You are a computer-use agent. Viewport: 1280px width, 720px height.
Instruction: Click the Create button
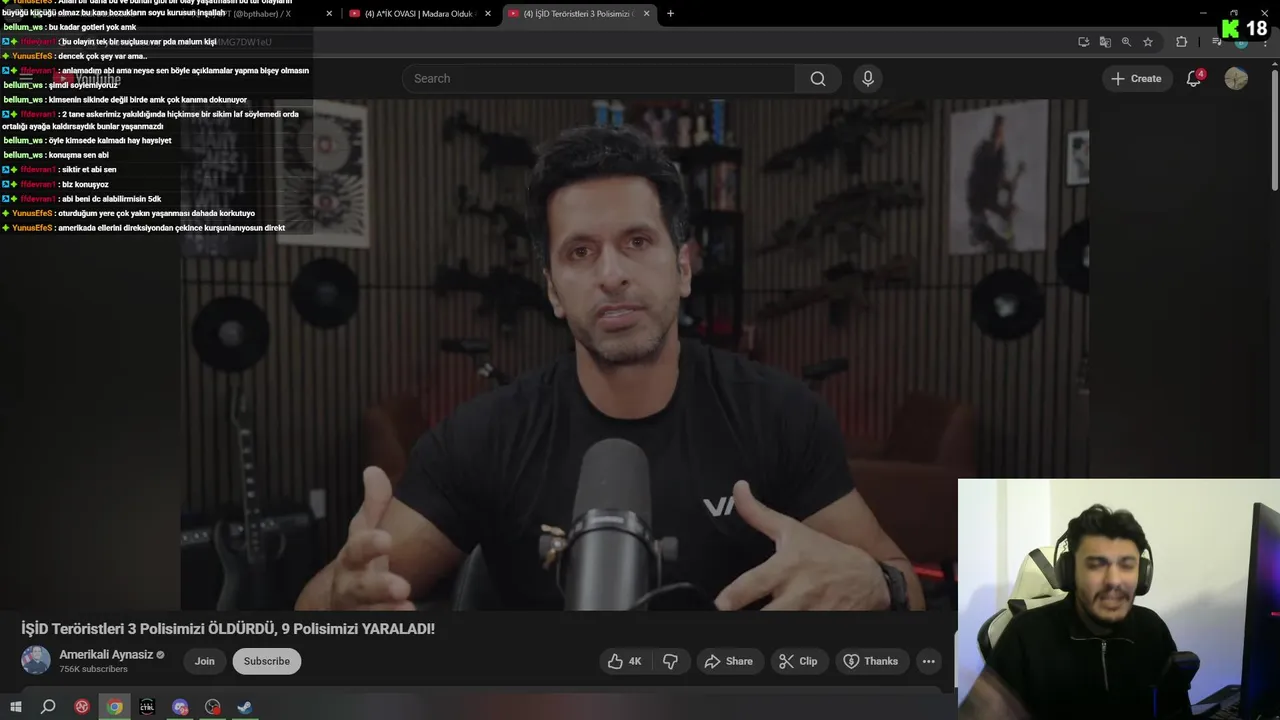(x=1136, y=79)
